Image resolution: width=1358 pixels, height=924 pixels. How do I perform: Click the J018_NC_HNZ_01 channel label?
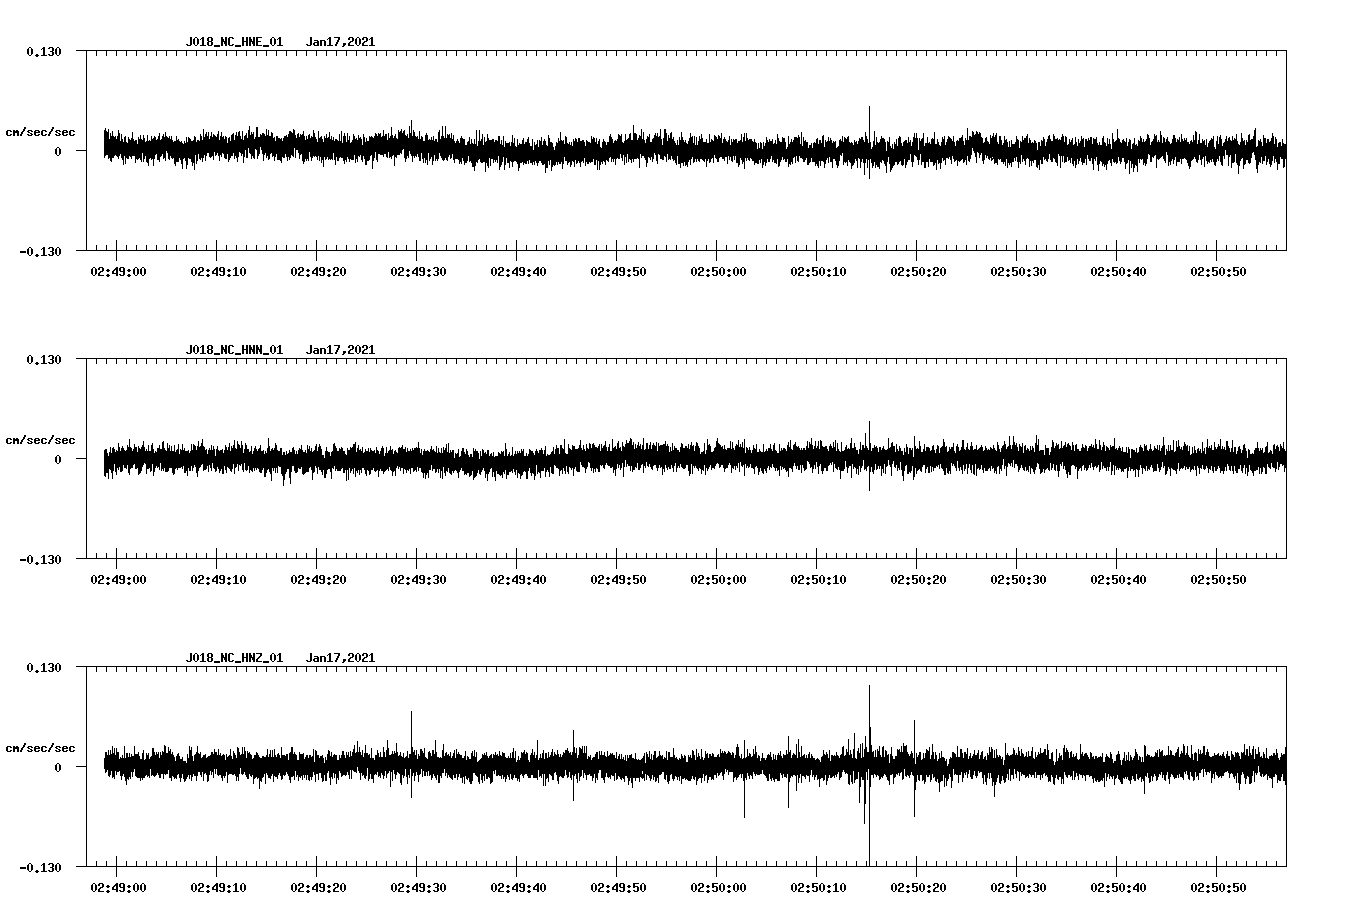click(x=233, y=657)
